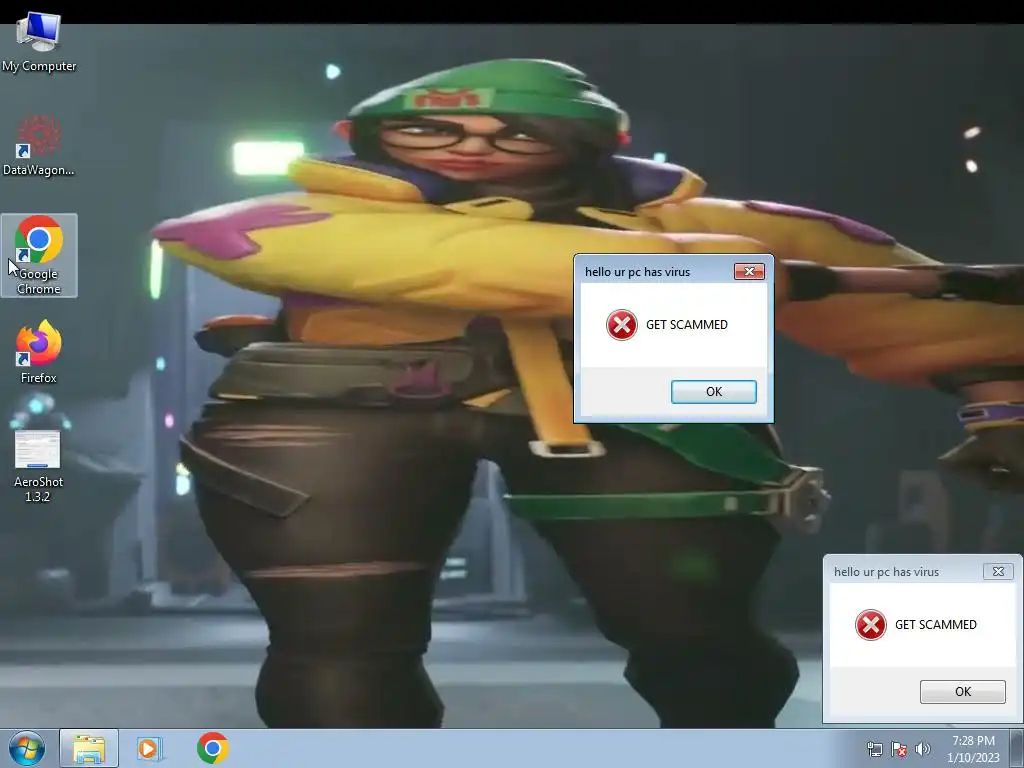Open Windows Explorer from the taskbar

tap(89, 748)
